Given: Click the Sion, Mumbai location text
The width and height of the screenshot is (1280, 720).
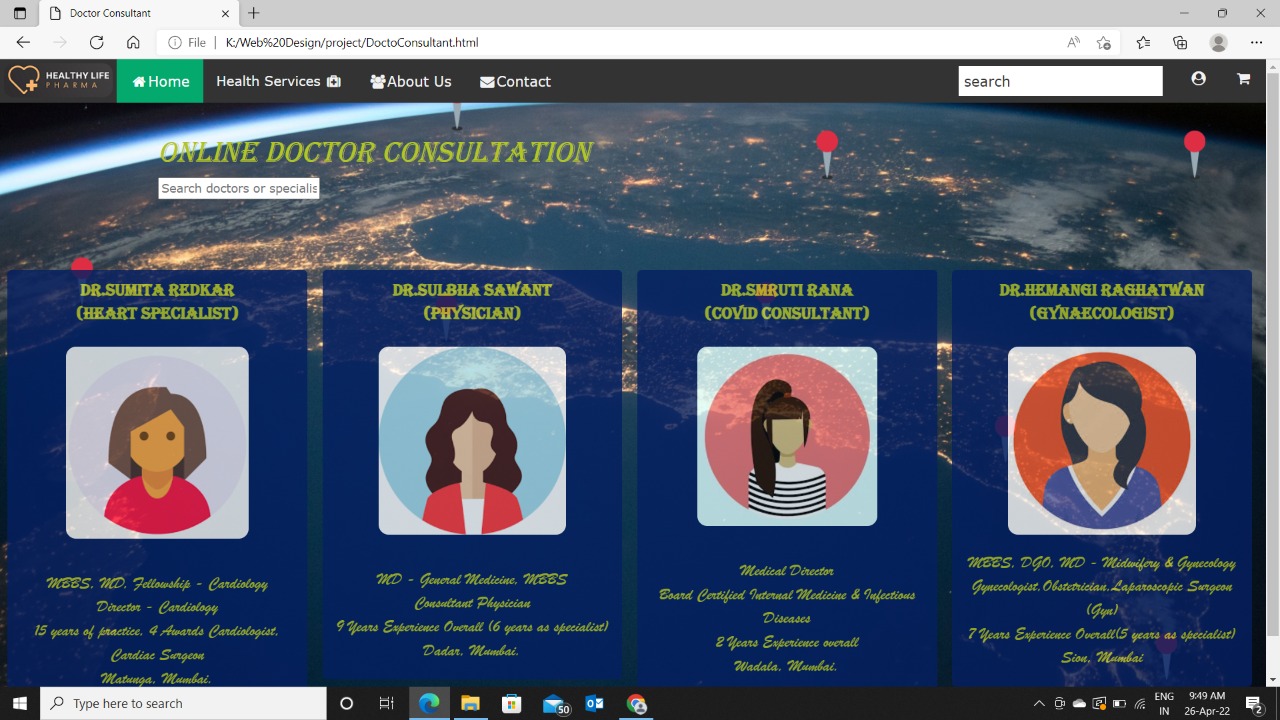Looking at the screenshot, I should 1102,658.
